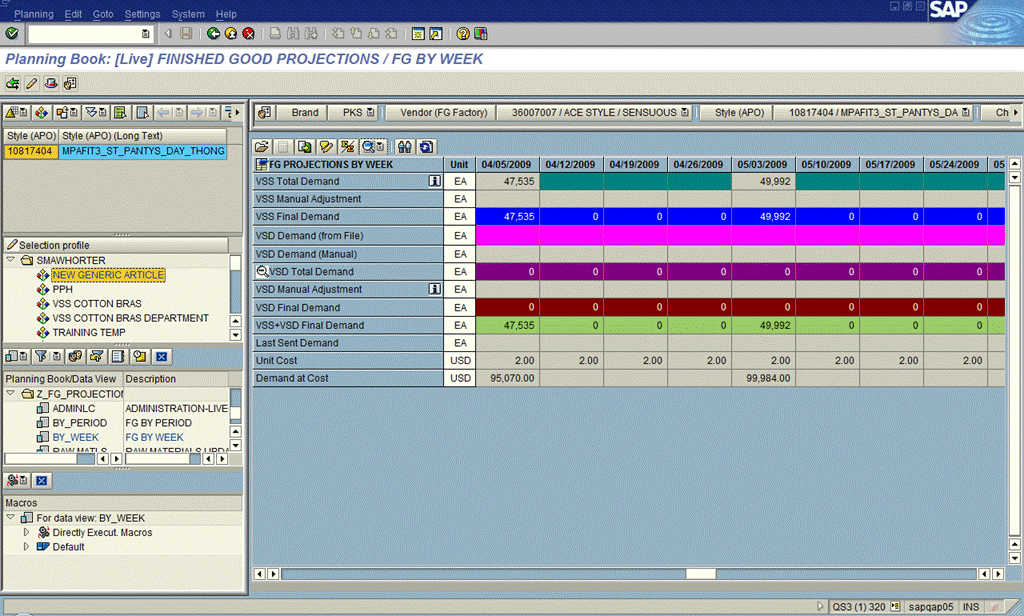
Task: Click the selection window icon left of Brand
Action: click(x=264, y=112)
